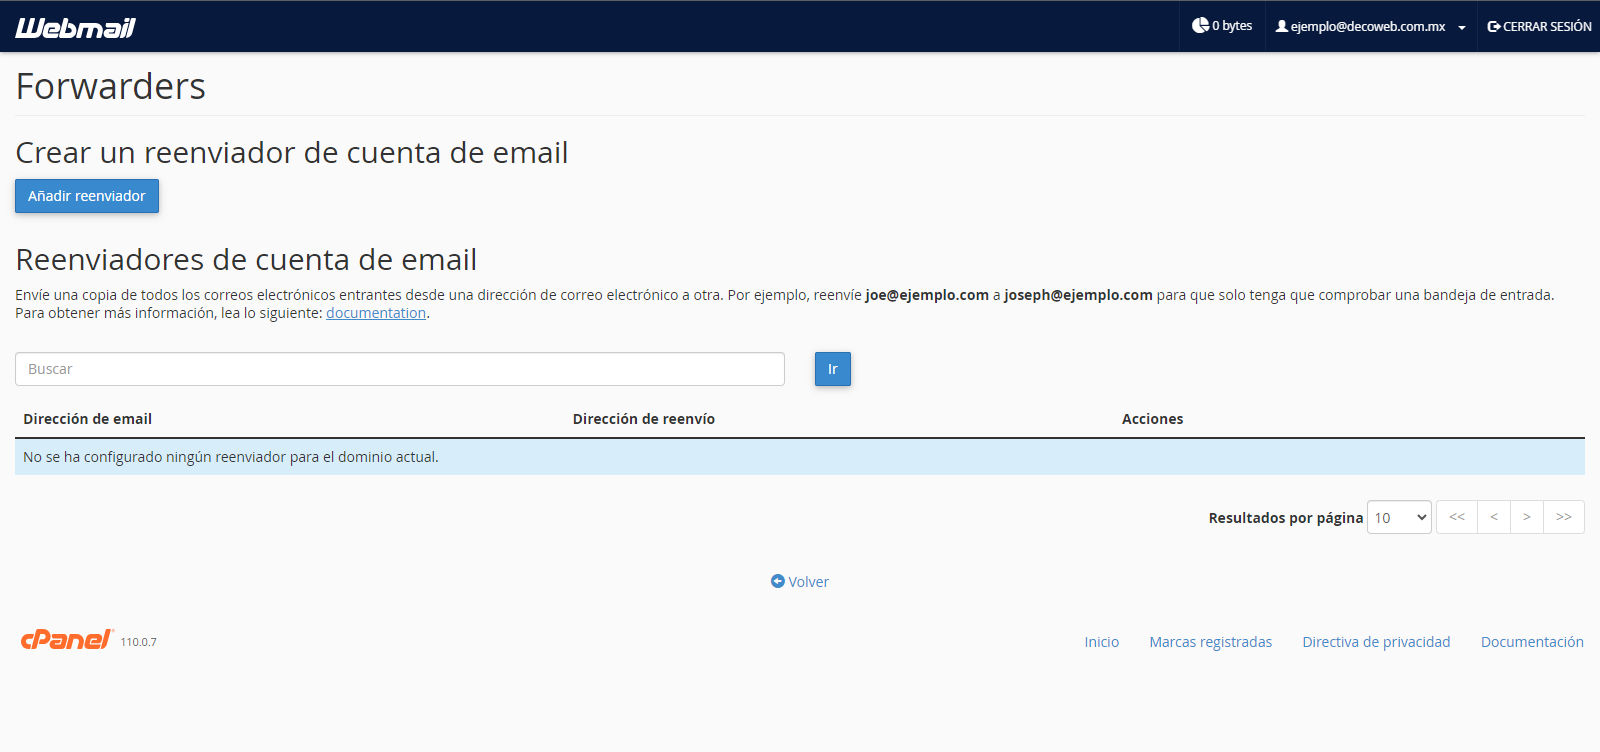This screenshot has height=752, width=1600.
Task: Focus the Buscar search field
Action: pos(400,369)
